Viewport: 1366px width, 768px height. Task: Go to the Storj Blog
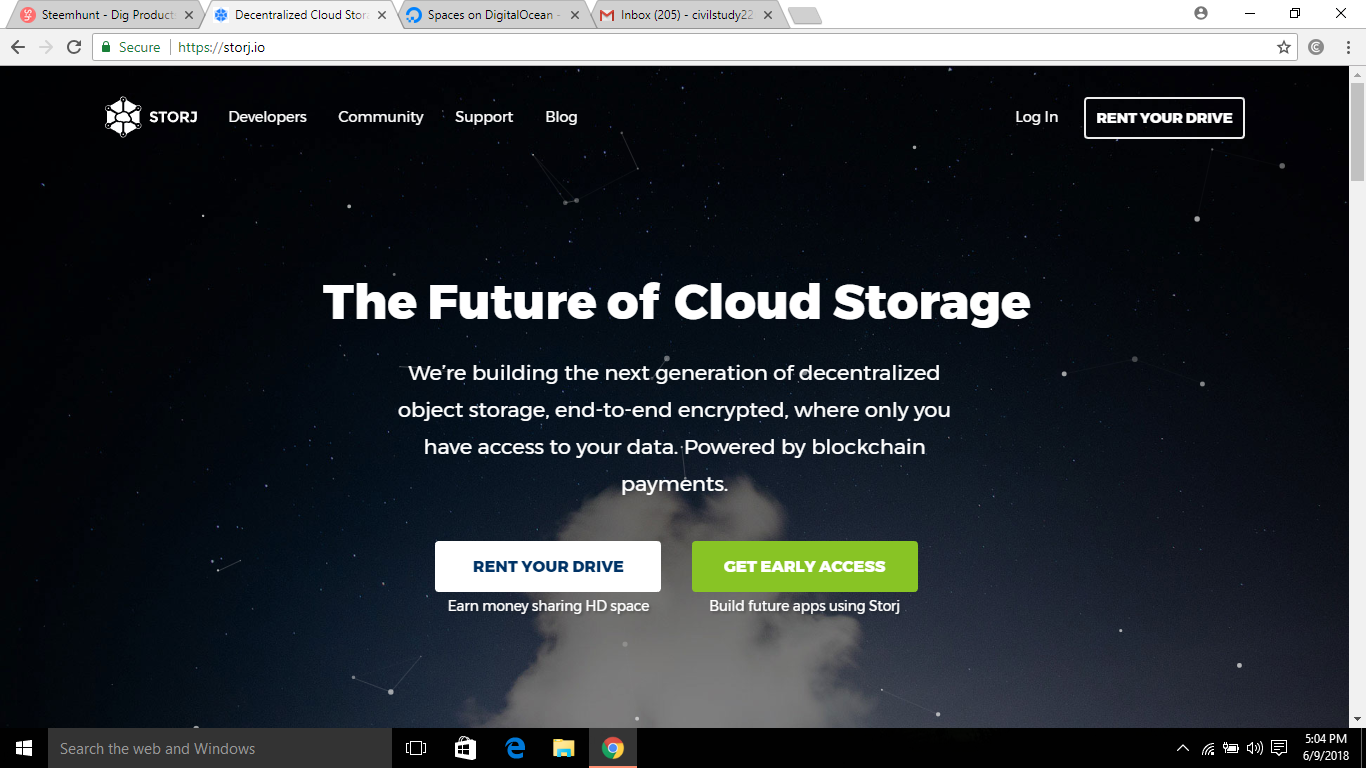click(x=561, y=117)
